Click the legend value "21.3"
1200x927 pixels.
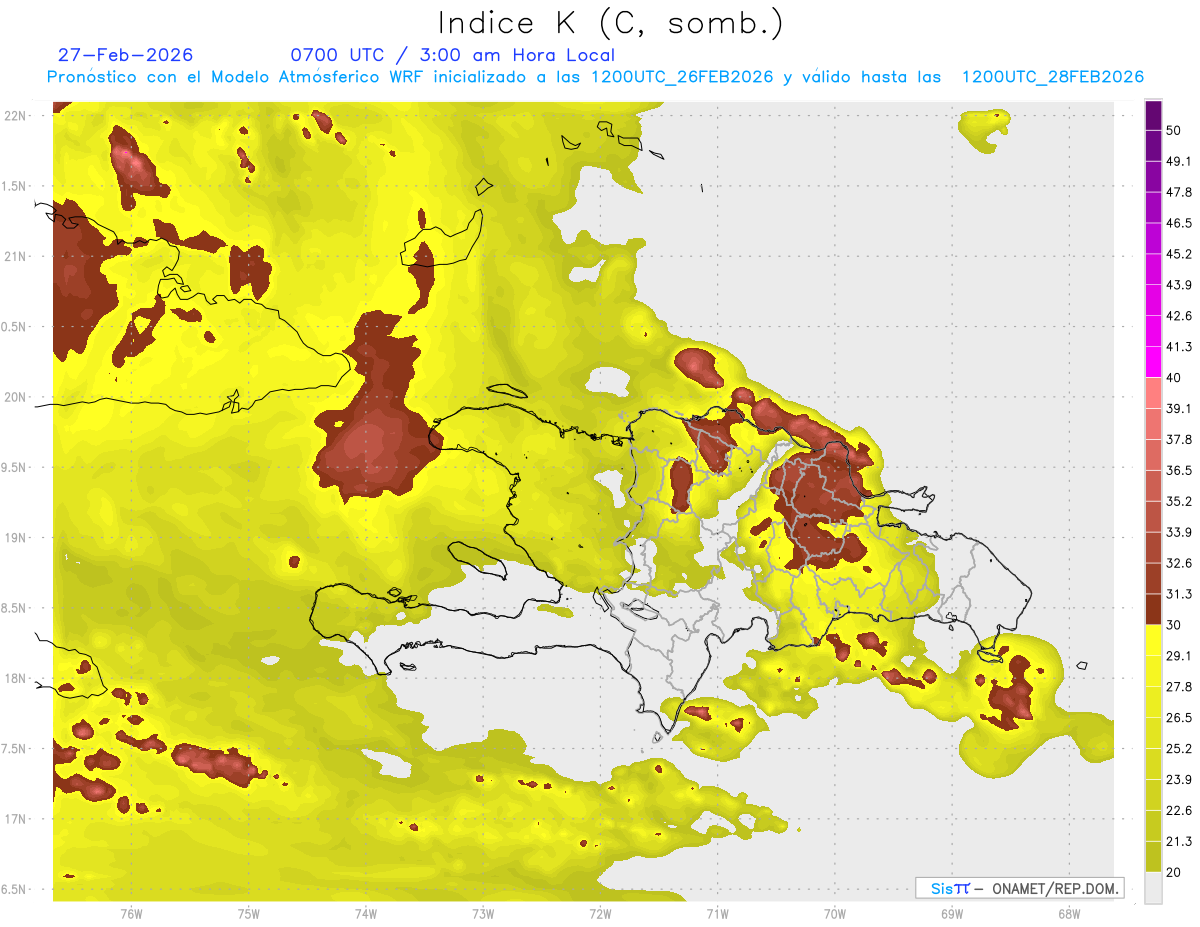pyautogui.click(x=1180, y=841)
